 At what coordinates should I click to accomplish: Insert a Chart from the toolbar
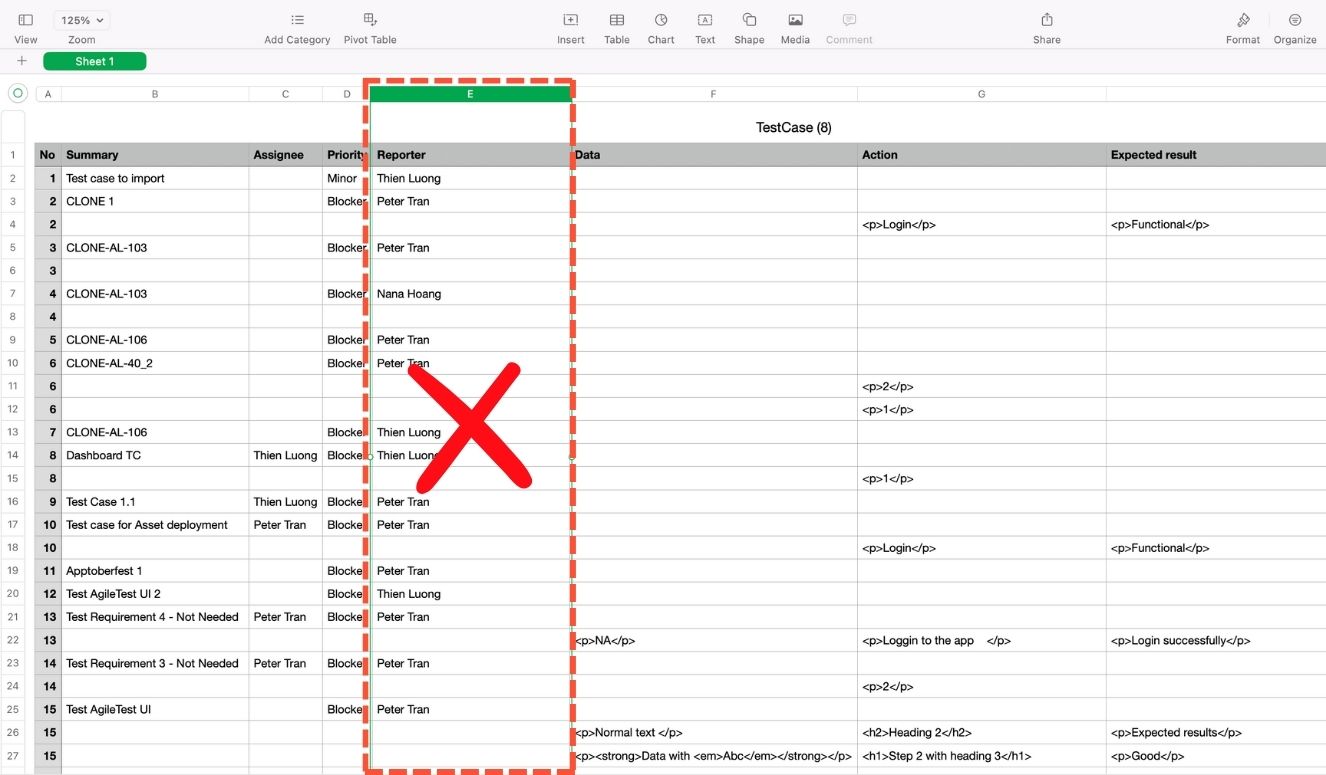[x=661, y=21]
